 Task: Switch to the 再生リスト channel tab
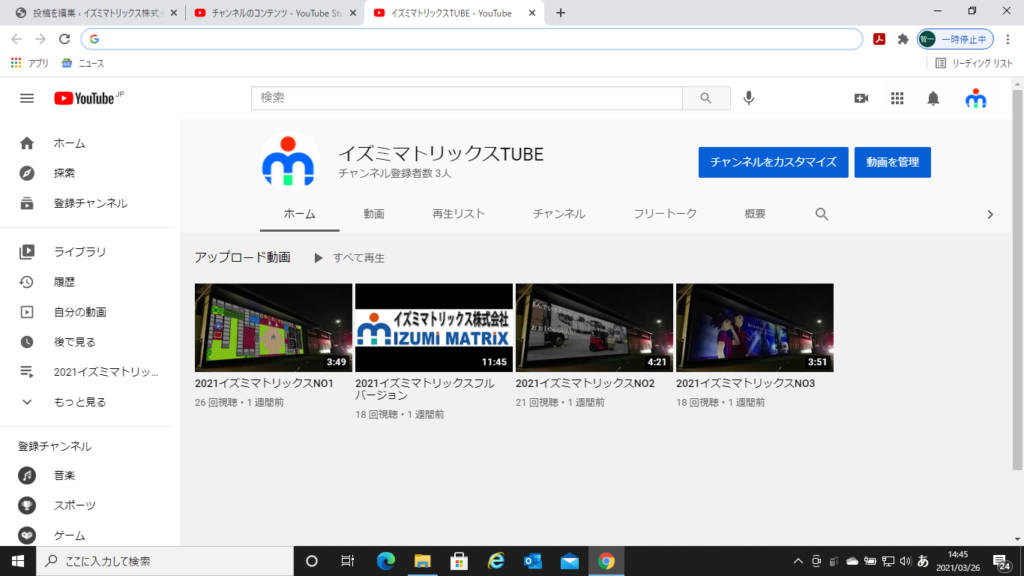click(x=458, y=214)
